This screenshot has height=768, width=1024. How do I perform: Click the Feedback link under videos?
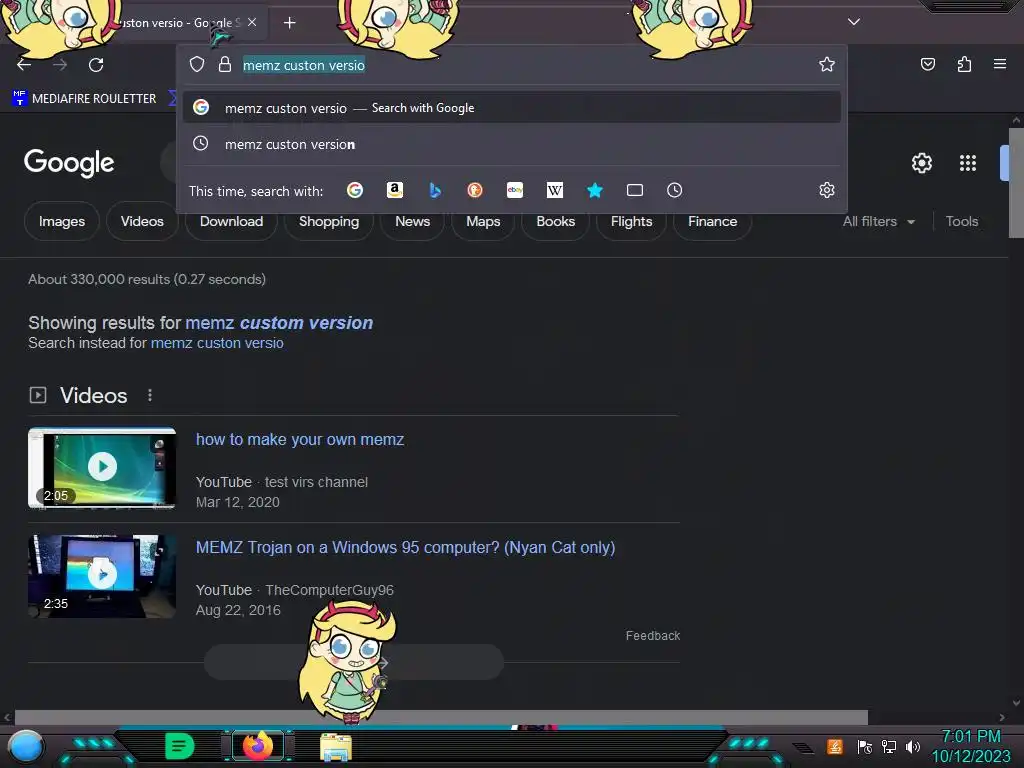coord(652,635)
